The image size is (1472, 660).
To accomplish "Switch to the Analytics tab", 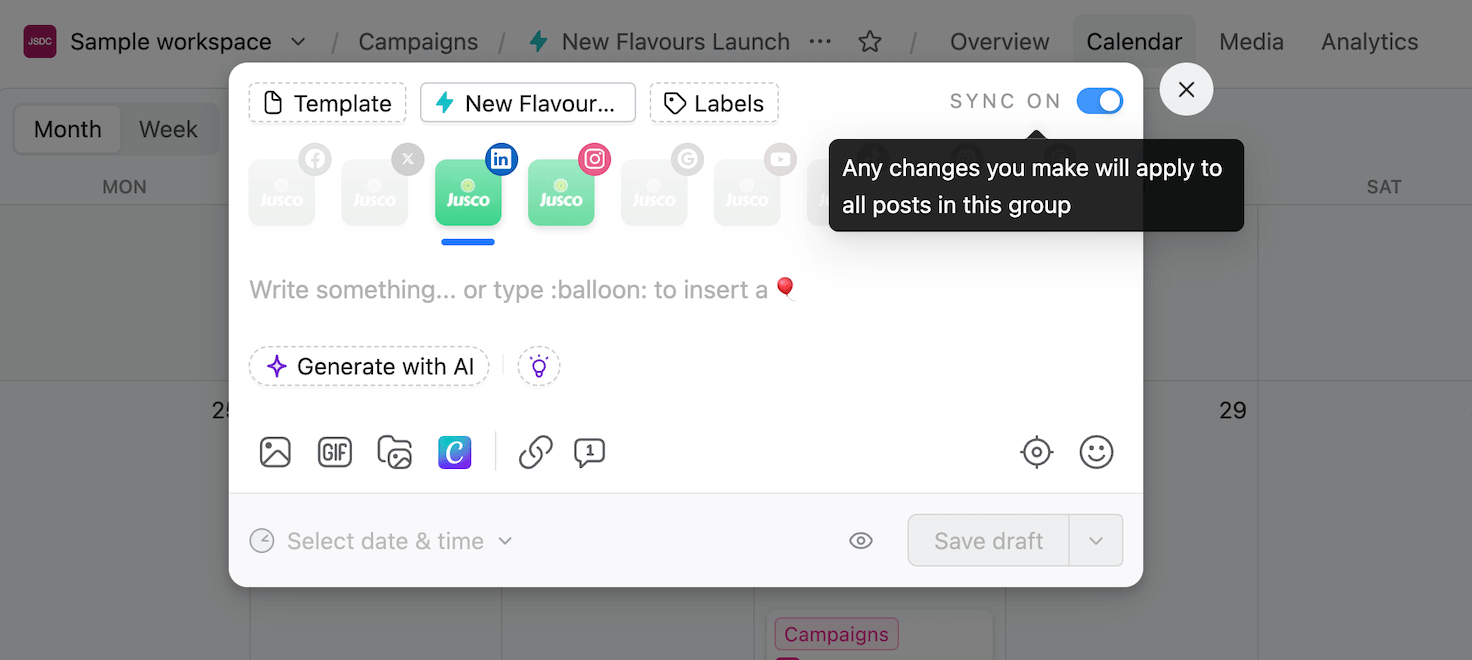I will pyautogui.click(x=1369, y=42).
